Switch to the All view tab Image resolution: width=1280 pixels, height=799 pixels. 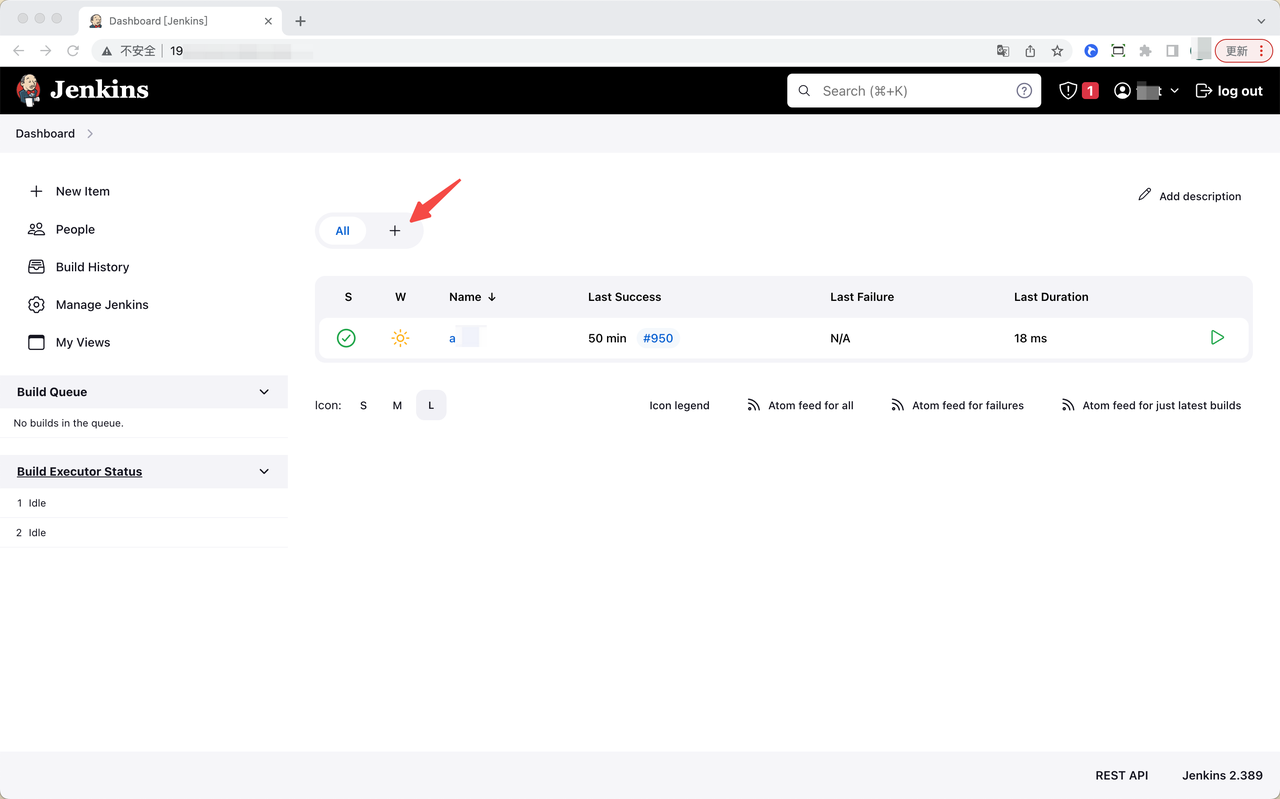click(x=342, y=231)
